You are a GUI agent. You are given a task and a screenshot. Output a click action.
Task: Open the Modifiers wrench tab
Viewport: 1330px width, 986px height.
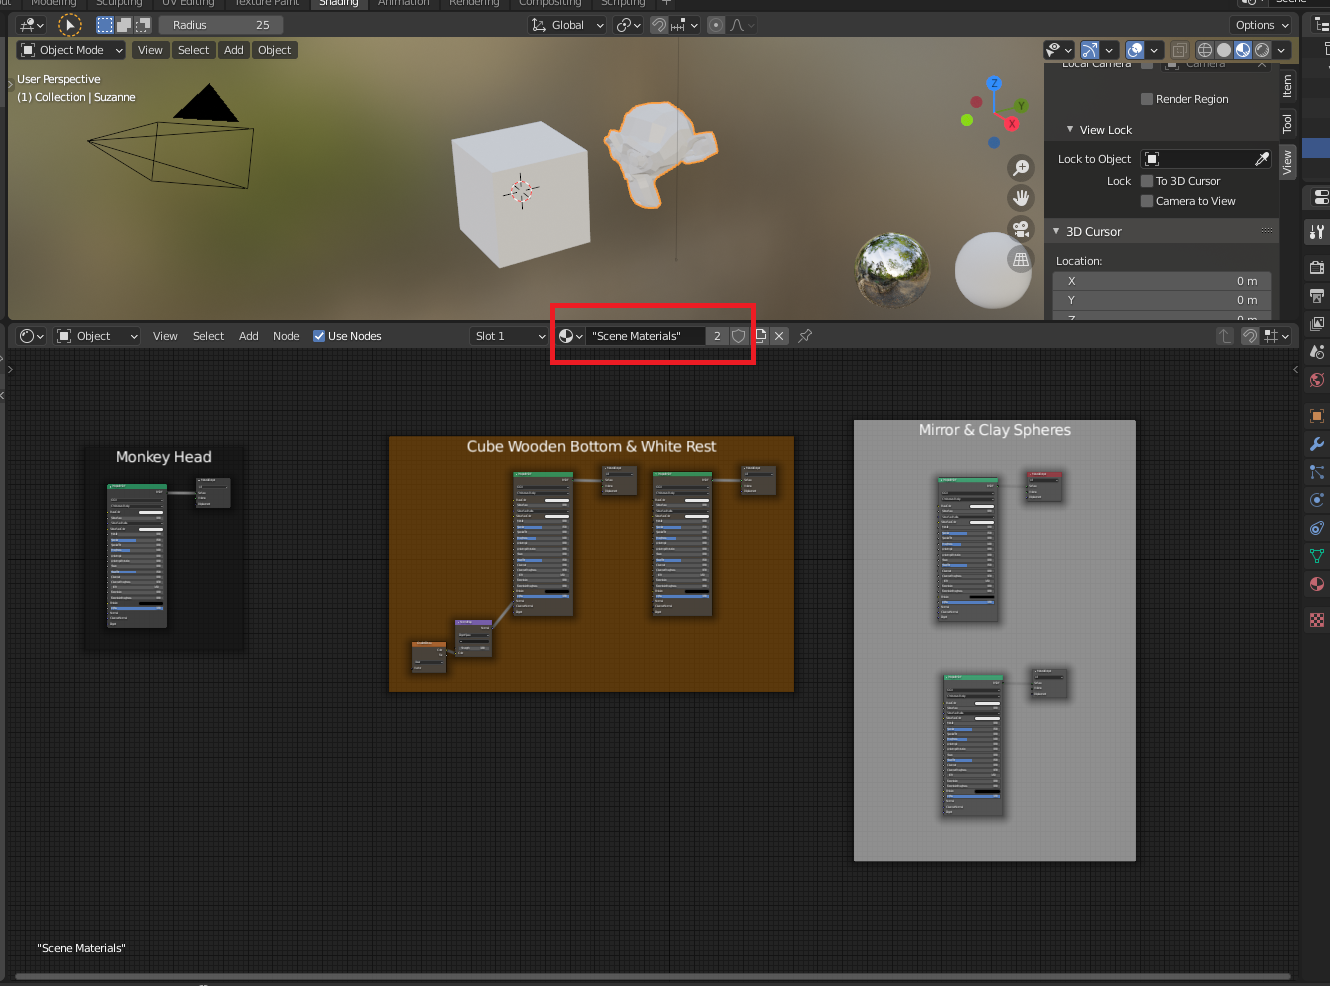tap(1317, 443)
